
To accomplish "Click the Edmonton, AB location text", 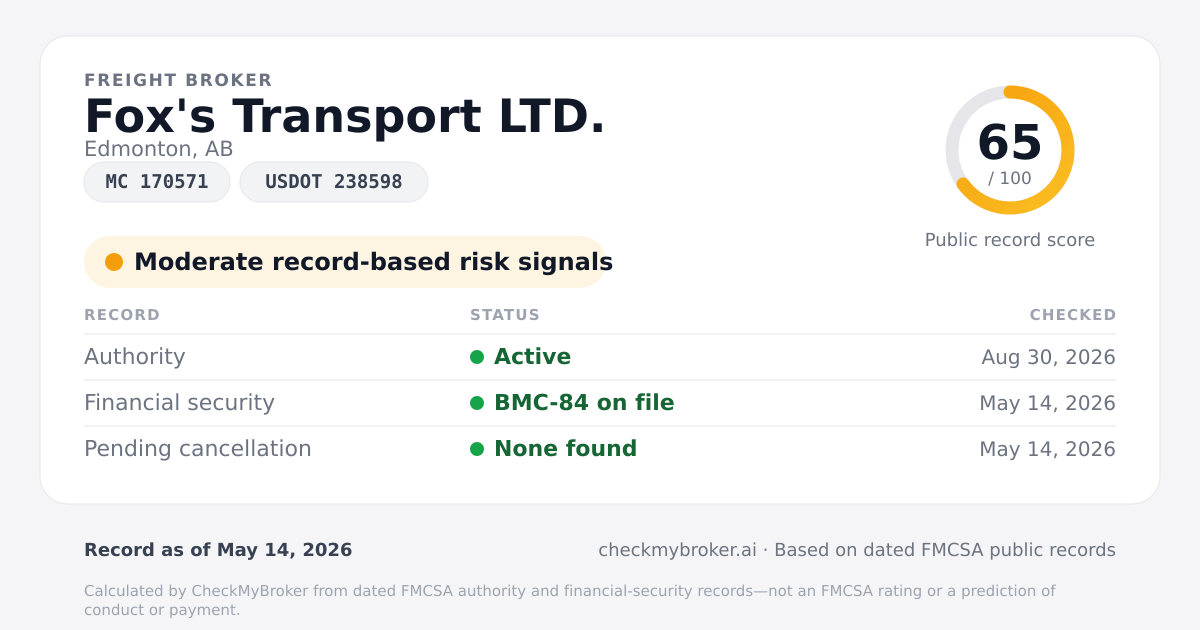I will (159, 149).
